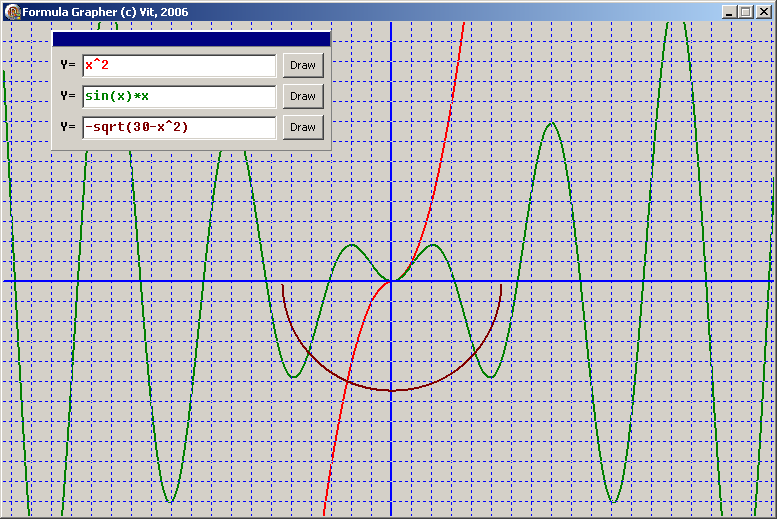Click the dark red semicircle curve's bottom
Viewport: 777px width, 519px height.
(391, 390)
